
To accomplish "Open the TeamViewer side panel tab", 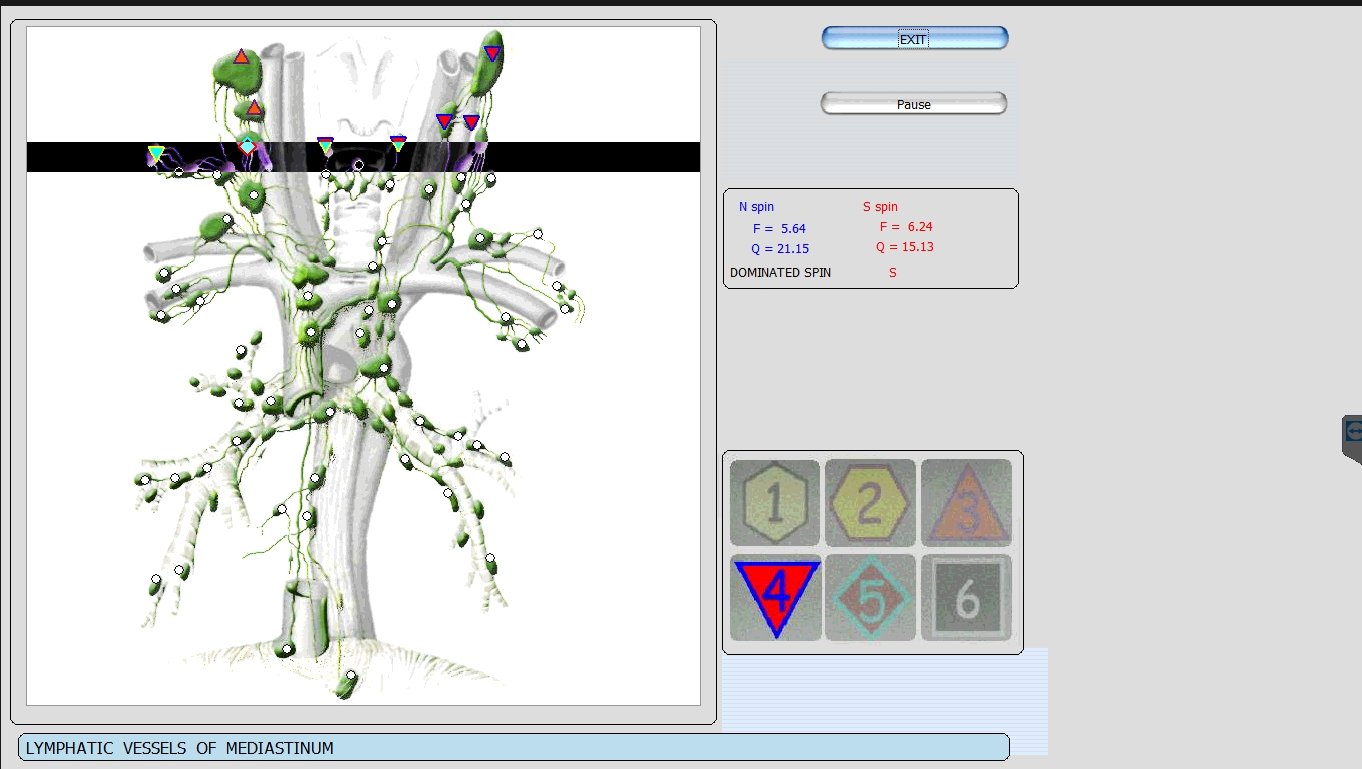I will 1352,432.
